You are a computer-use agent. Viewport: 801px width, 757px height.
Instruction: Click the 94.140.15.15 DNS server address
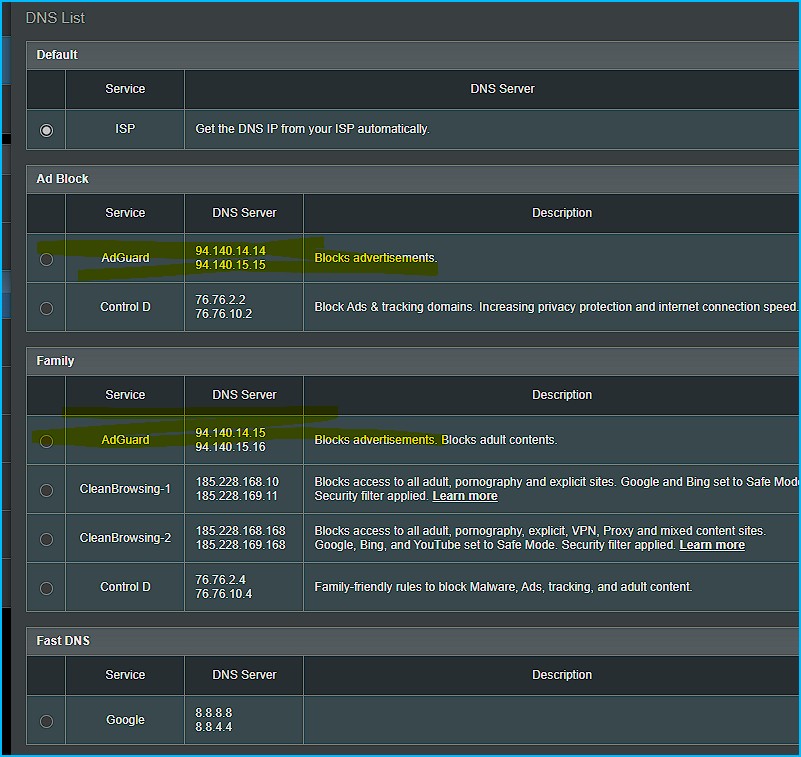[x=230, y=265]
